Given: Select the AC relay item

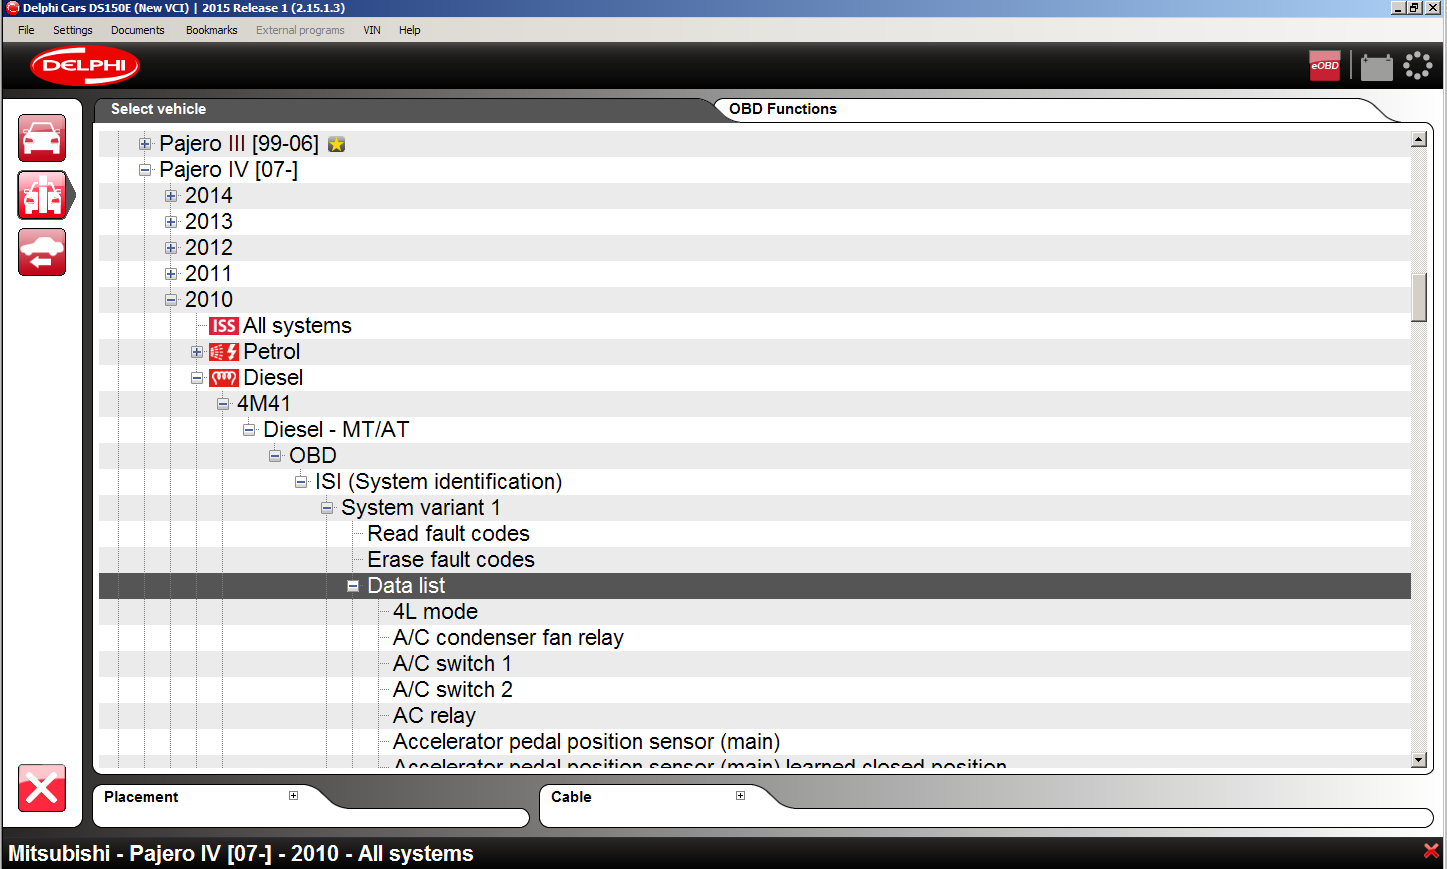Looking at the screenshot, I should click(435, 716).
